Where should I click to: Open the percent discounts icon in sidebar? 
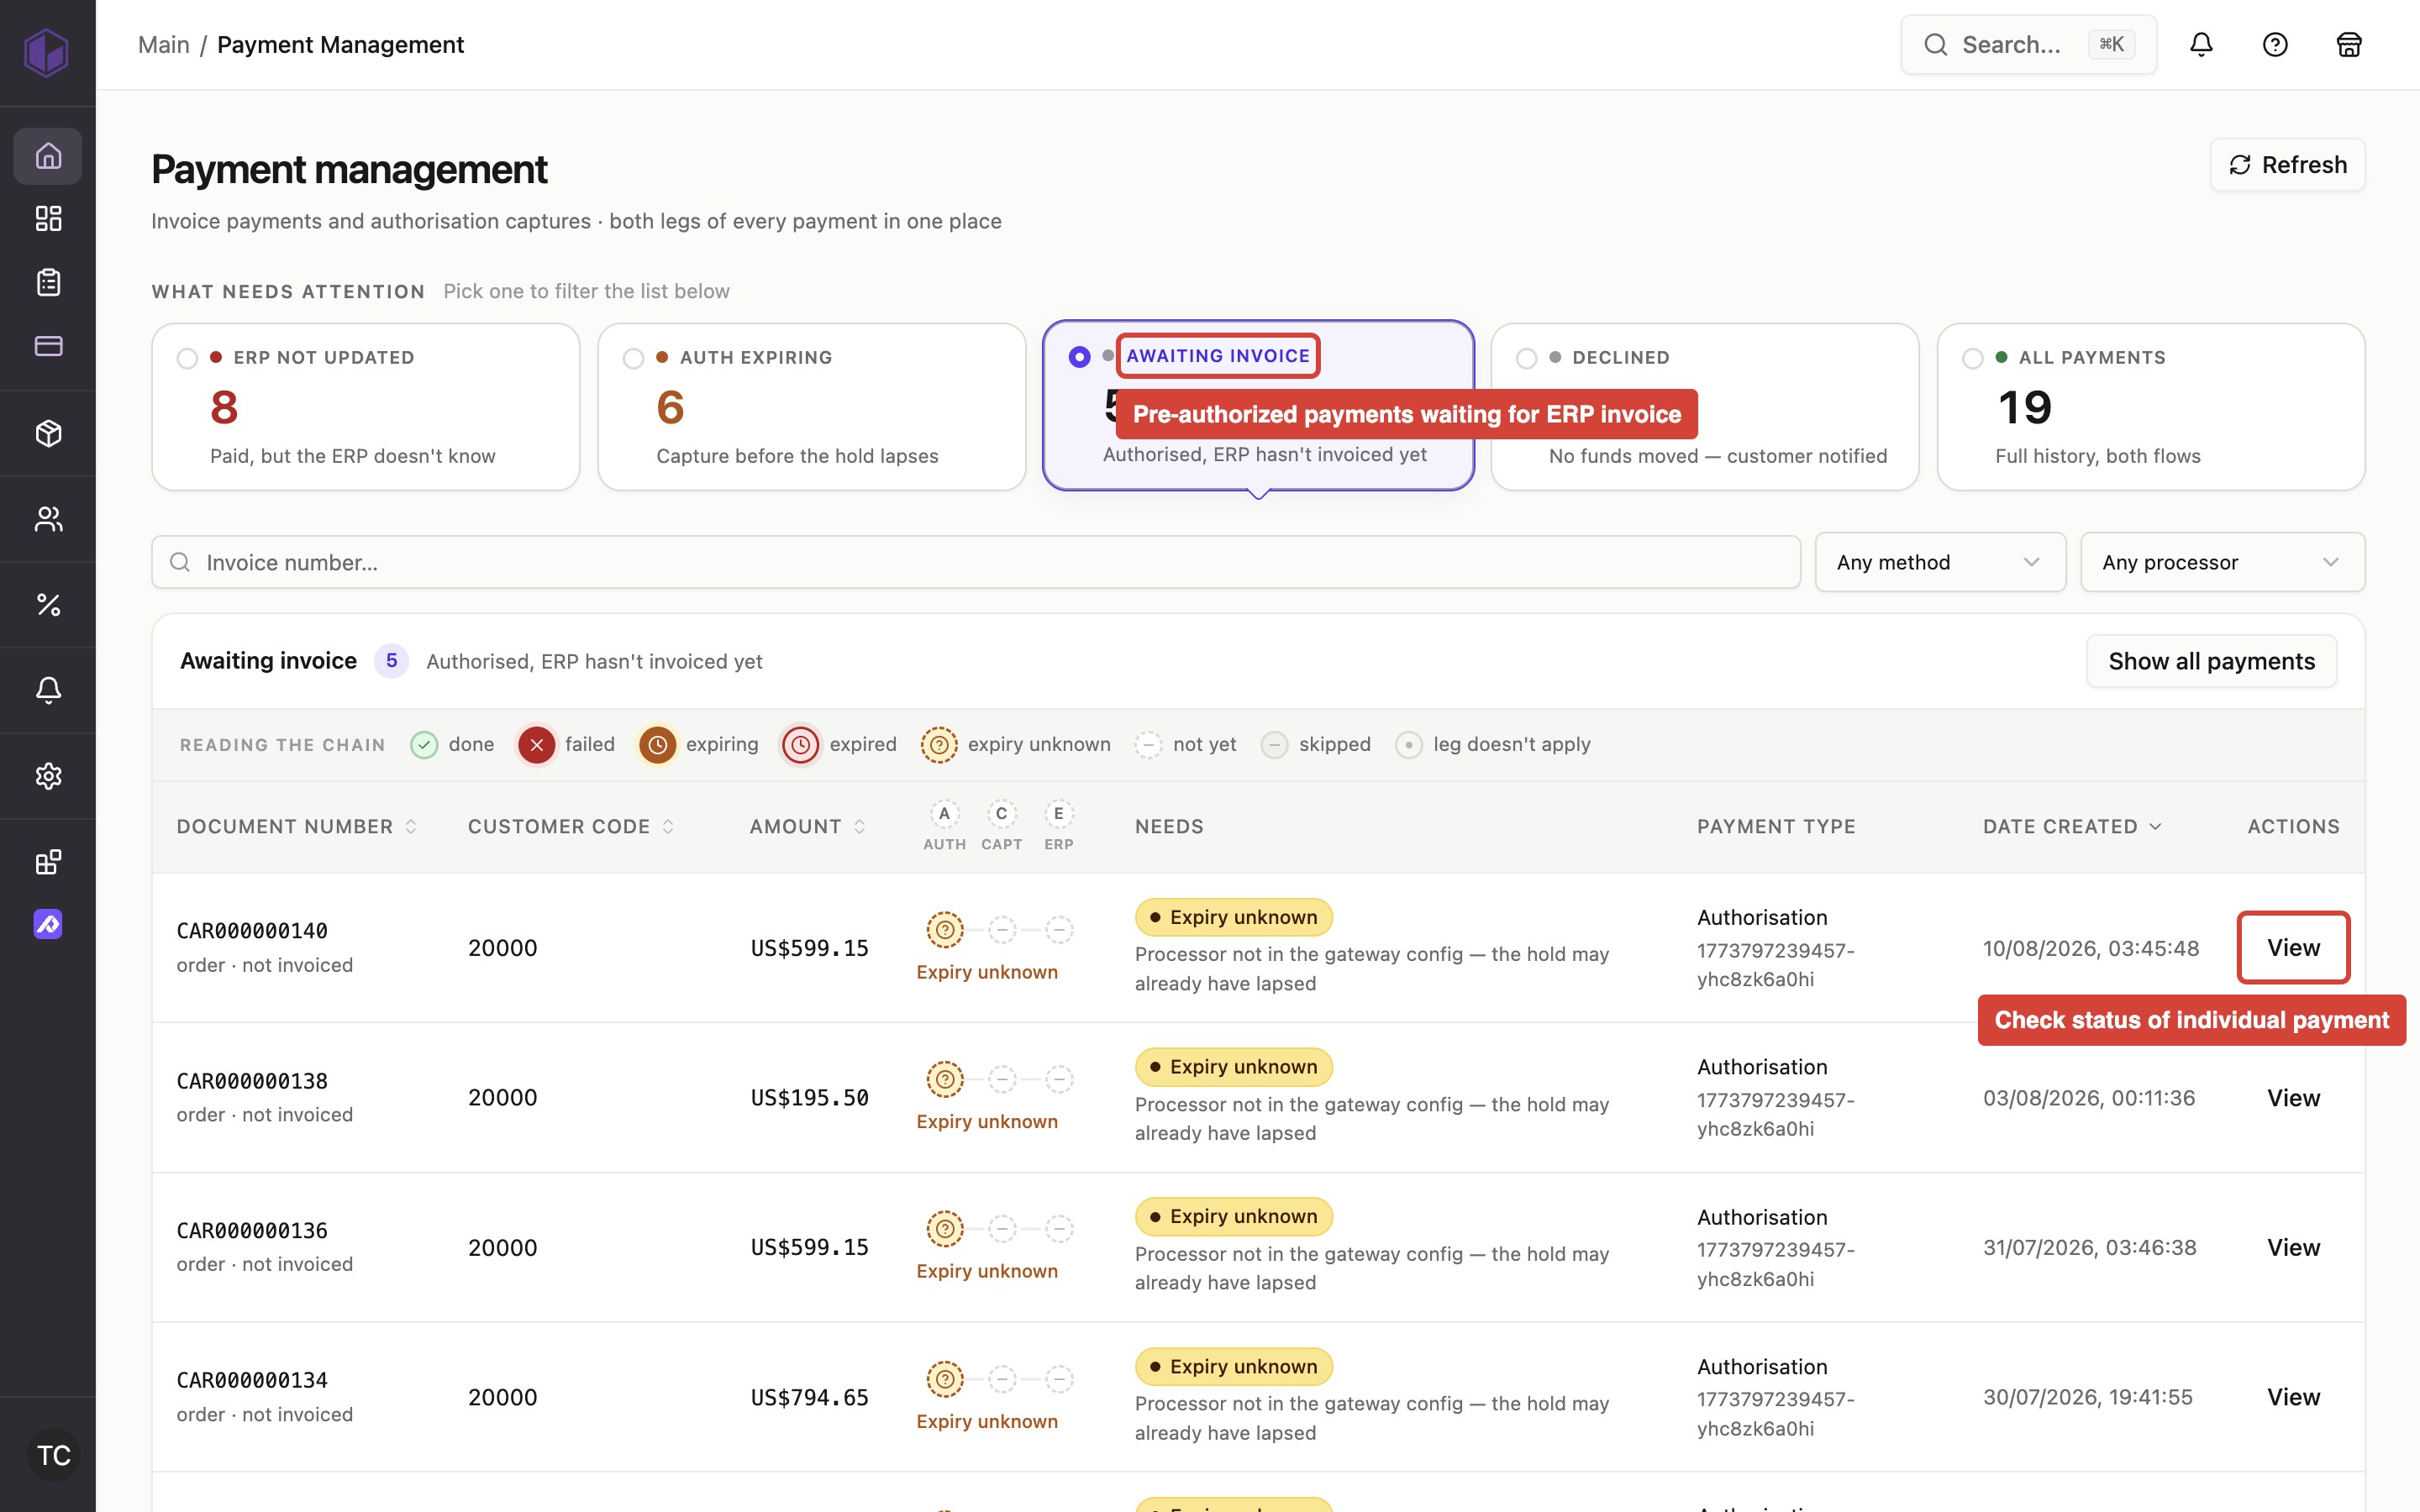[48, 605]
